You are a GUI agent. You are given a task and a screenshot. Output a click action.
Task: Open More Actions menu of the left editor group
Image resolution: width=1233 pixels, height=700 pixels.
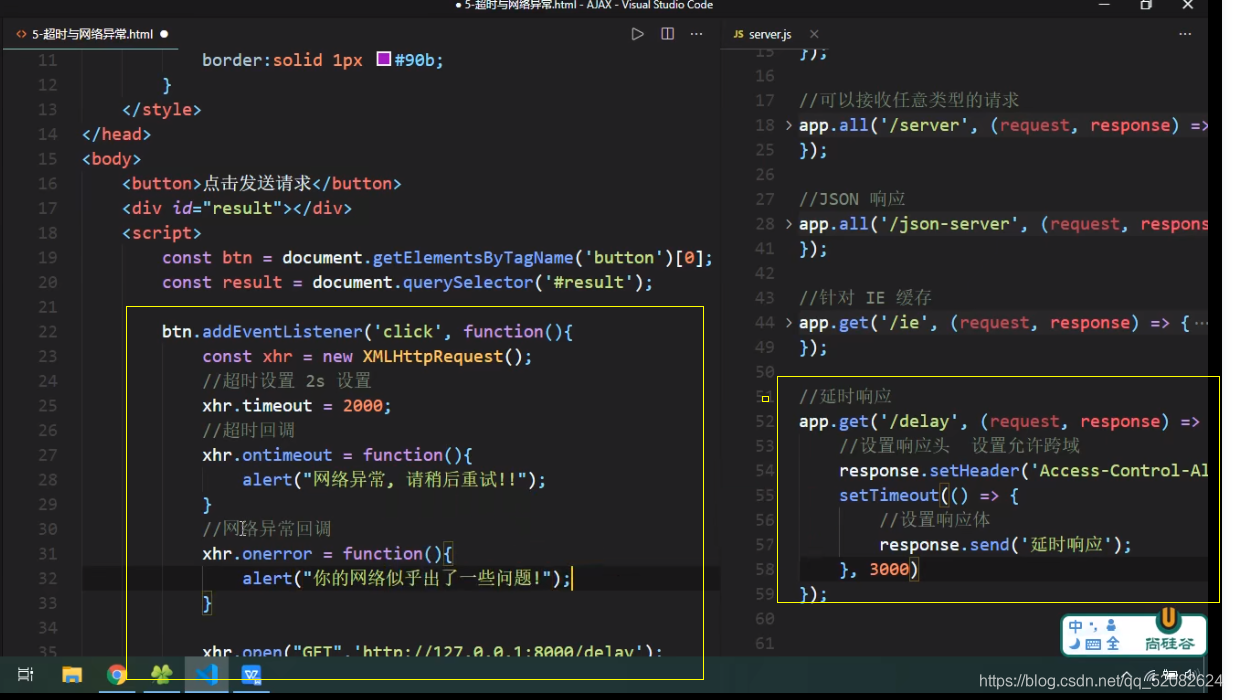click(x=698, y=34)
